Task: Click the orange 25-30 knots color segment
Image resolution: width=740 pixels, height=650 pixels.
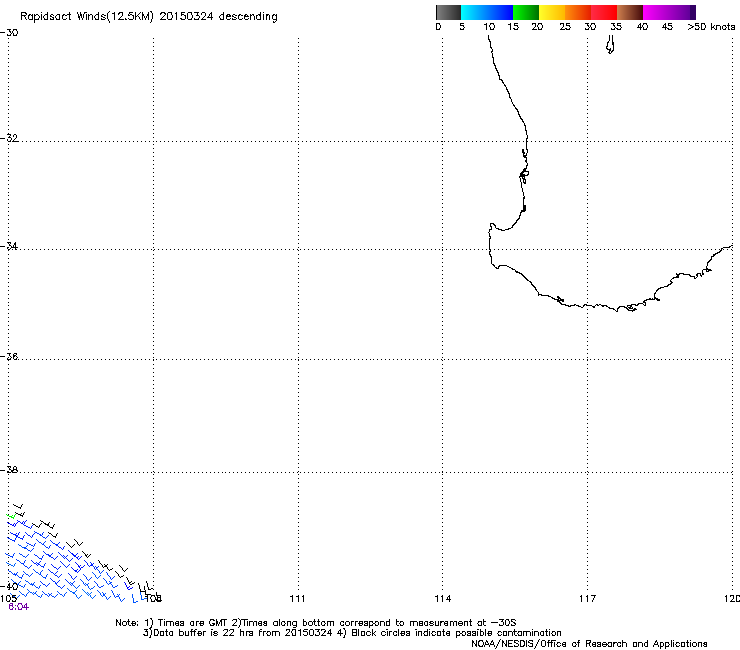Action: 578,12
